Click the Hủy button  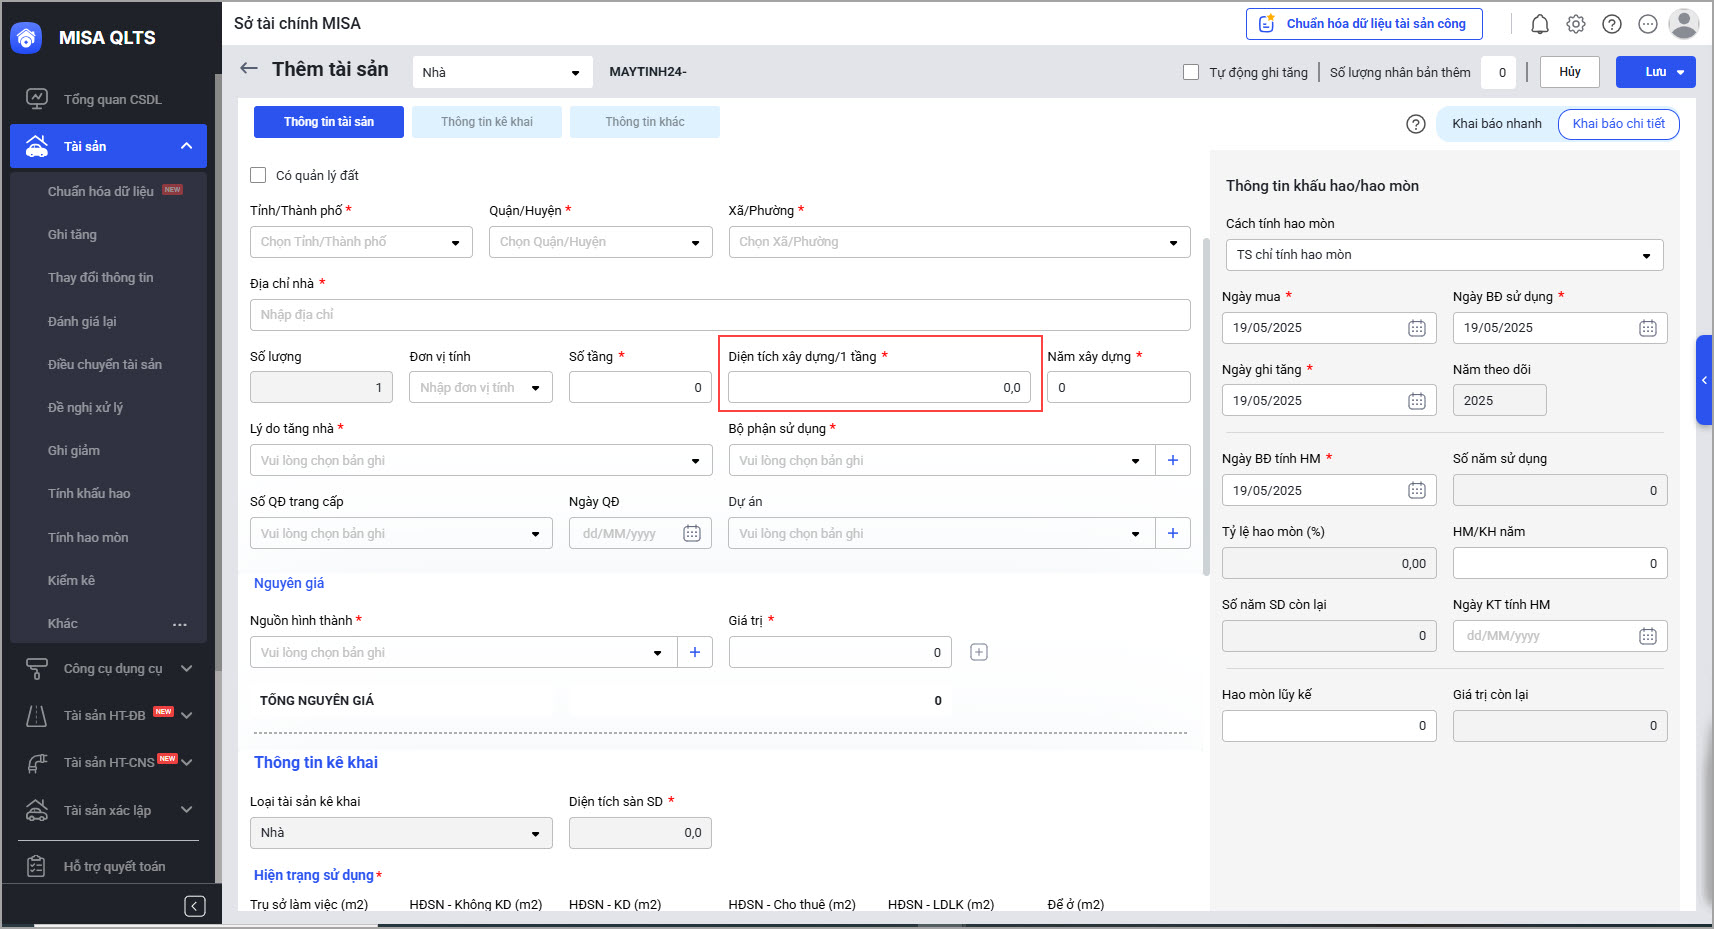(x=1569, y=72)
